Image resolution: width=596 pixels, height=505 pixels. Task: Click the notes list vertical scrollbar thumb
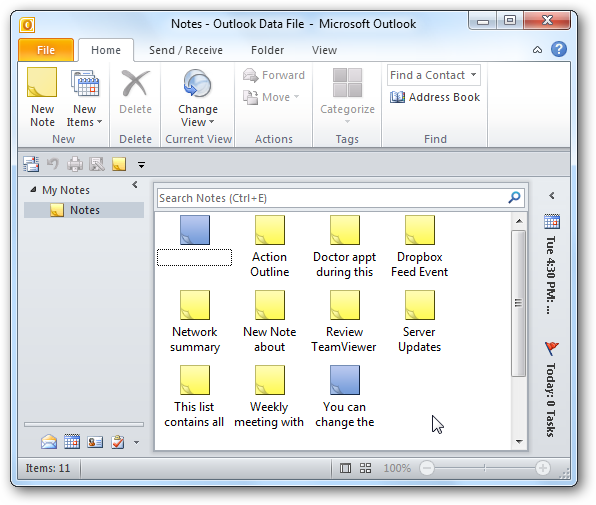pyautogui.click(x=518, y=303)
